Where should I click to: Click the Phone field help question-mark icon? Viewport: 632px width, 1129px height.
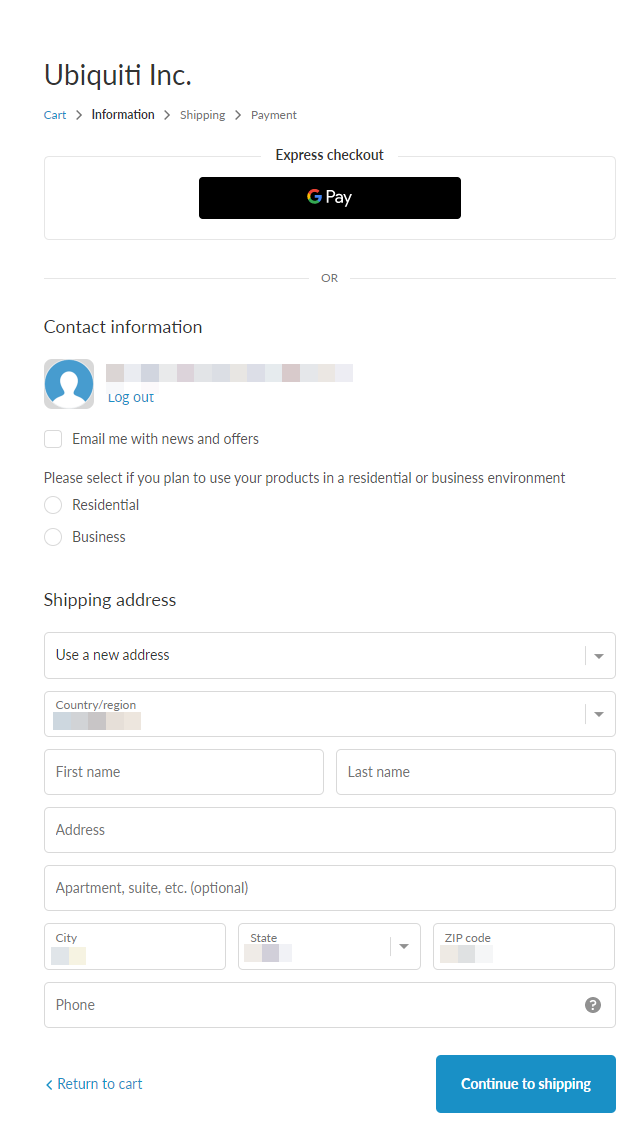coord(593,1005)
